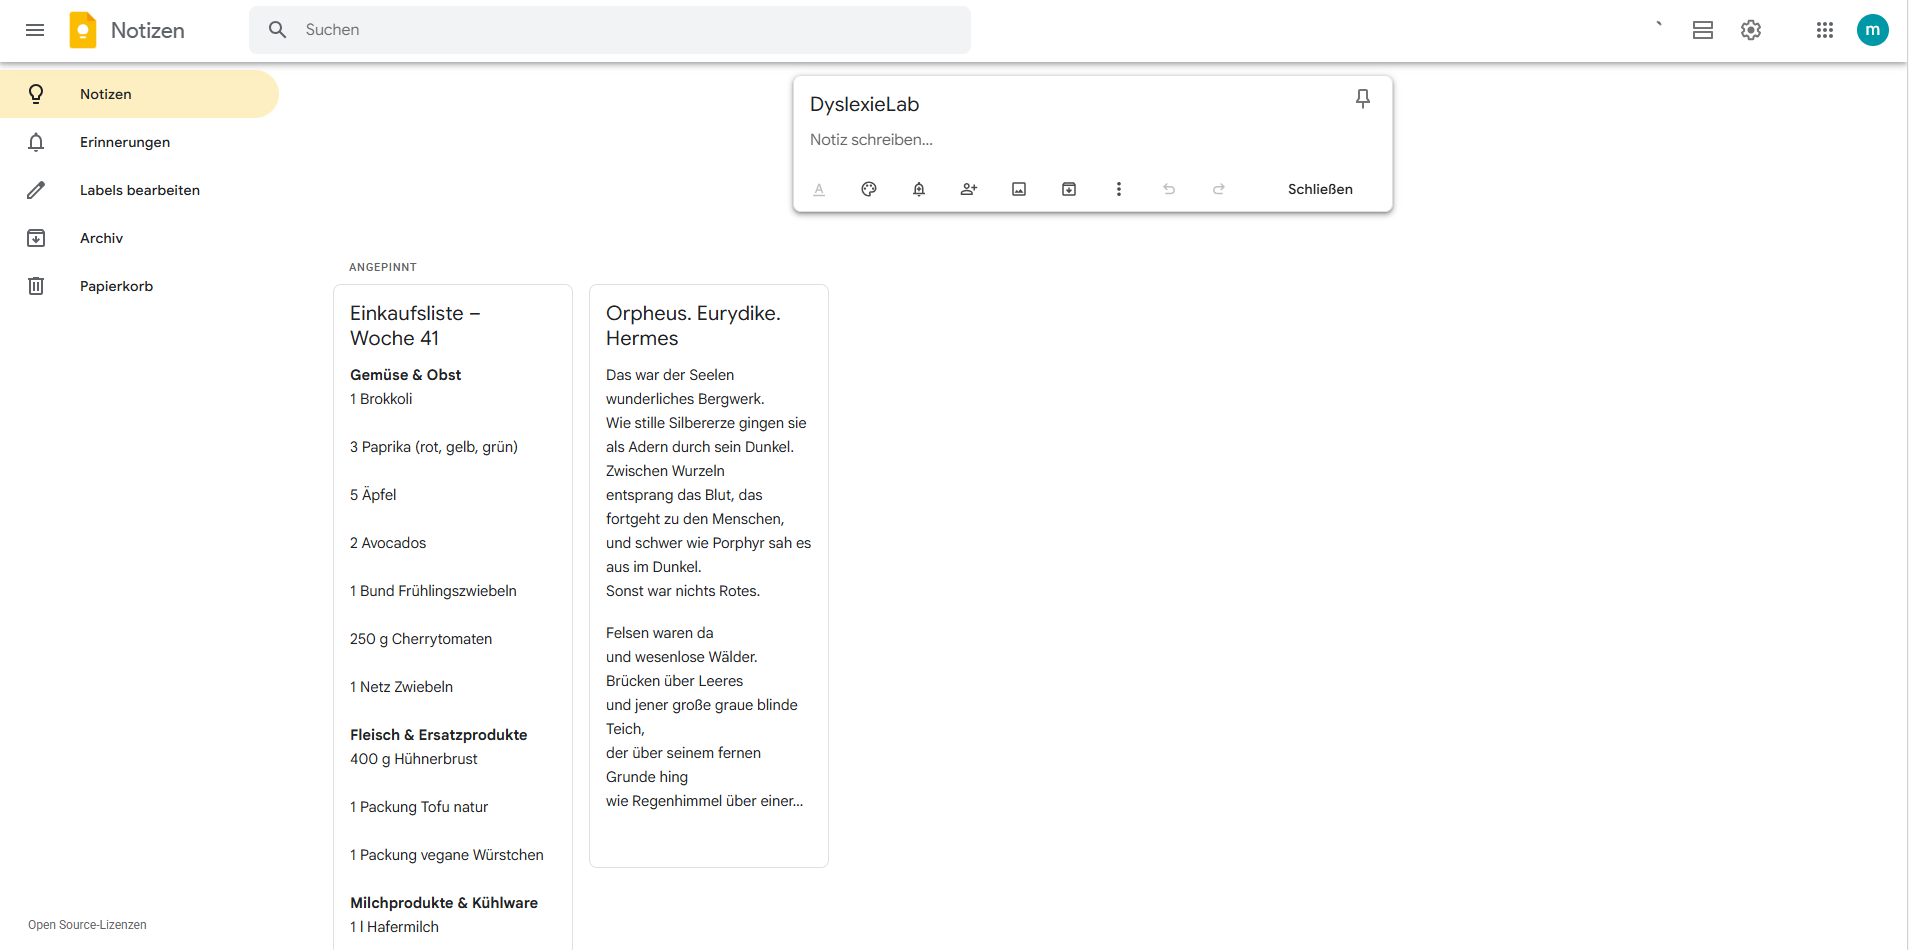The height and width of the screenshot is (950, 1909).
Task: Open the more options menu of the note
Action: pos(1118,189)
